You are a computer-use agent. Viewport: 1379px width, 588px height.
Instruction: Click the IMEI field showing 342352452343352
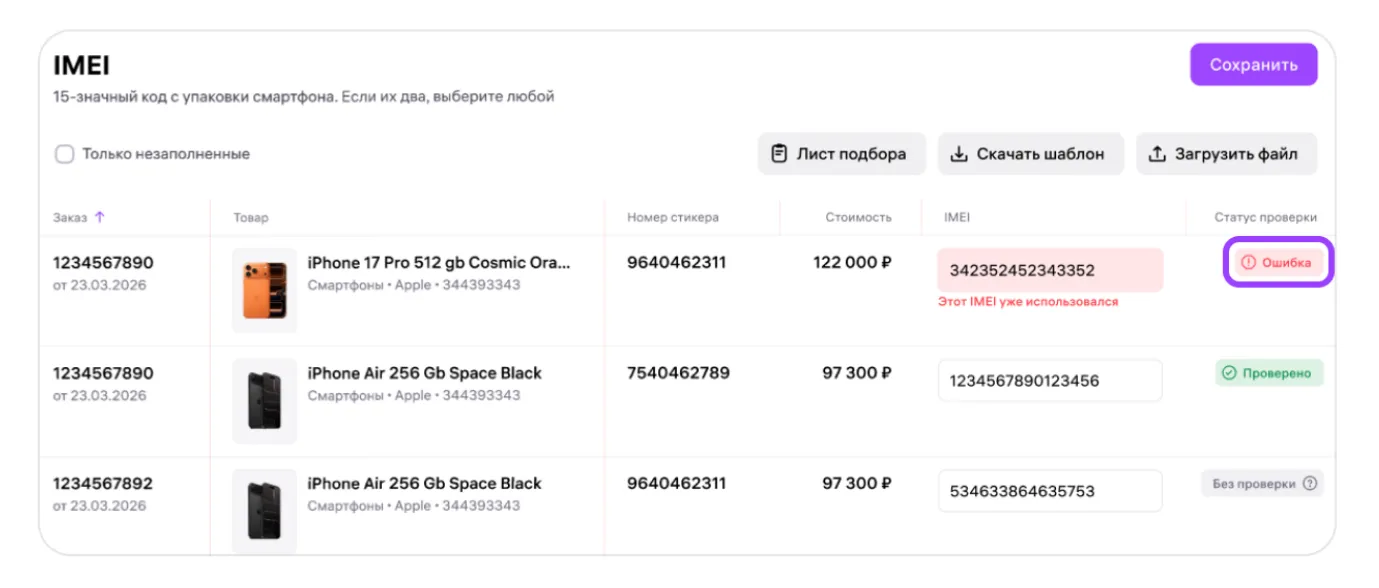tap(1049, 270)
